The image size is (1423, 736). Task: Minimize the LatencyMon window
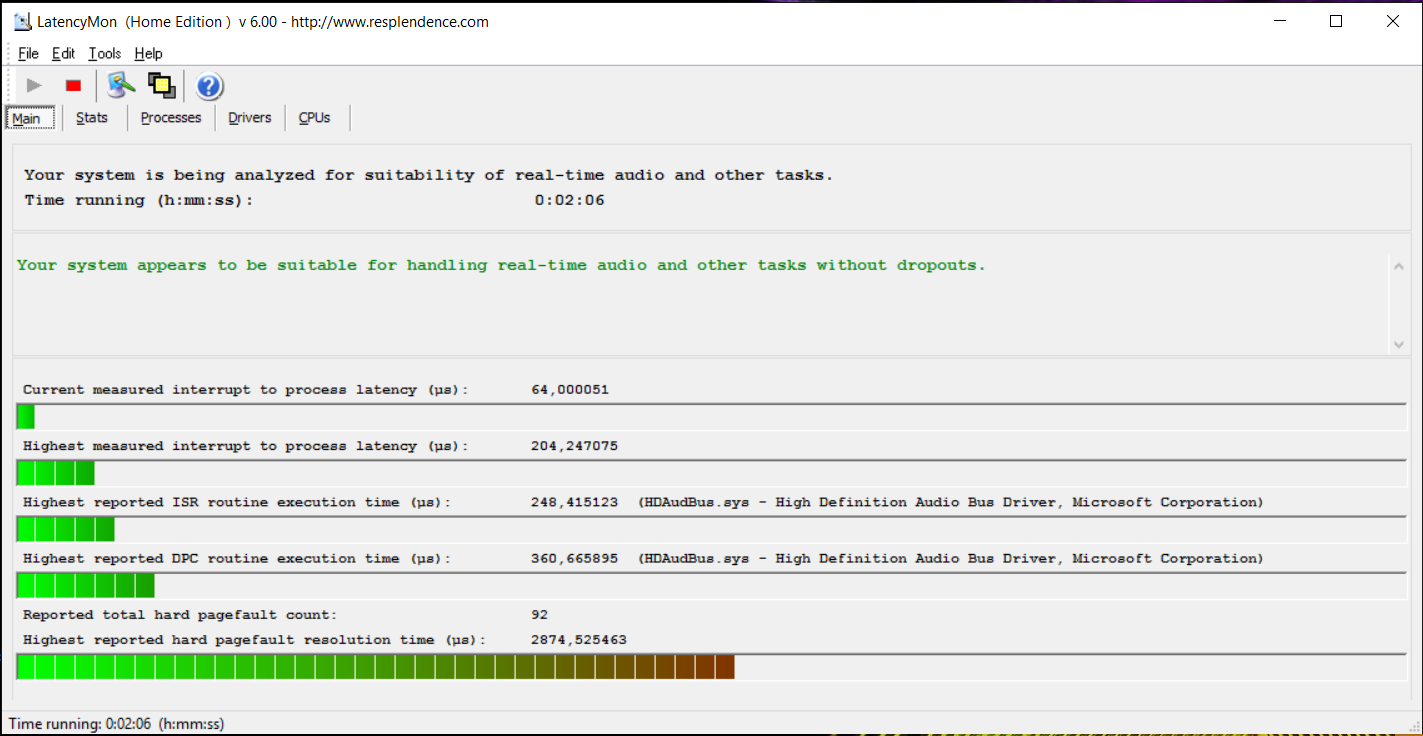coord(1279,21)
